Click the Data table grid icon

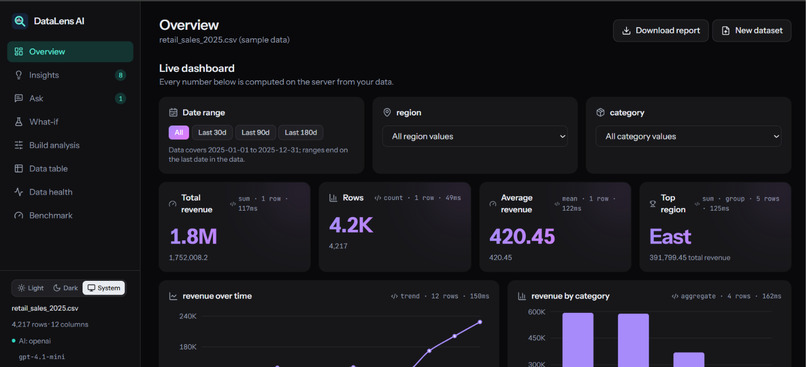tap(19, 169)
